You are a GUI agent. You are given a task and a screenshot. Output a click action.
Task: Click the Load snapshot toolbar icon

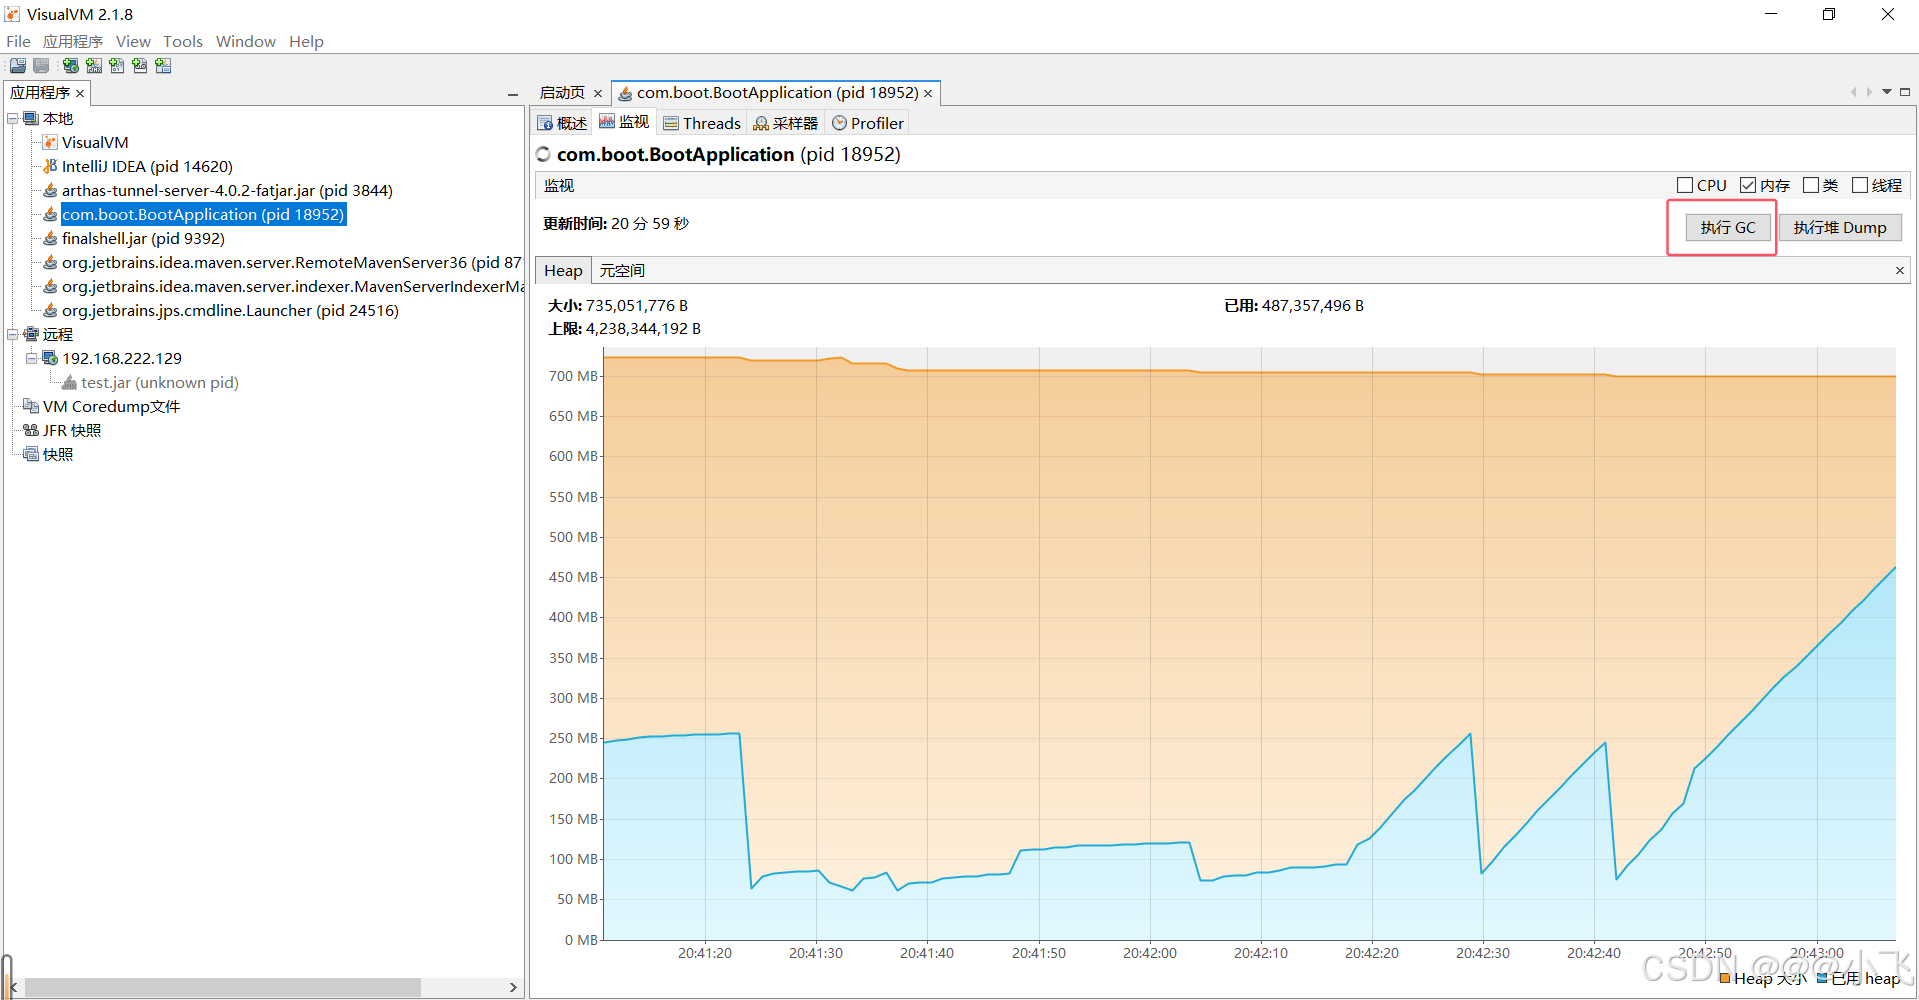[x=18, y=66]
